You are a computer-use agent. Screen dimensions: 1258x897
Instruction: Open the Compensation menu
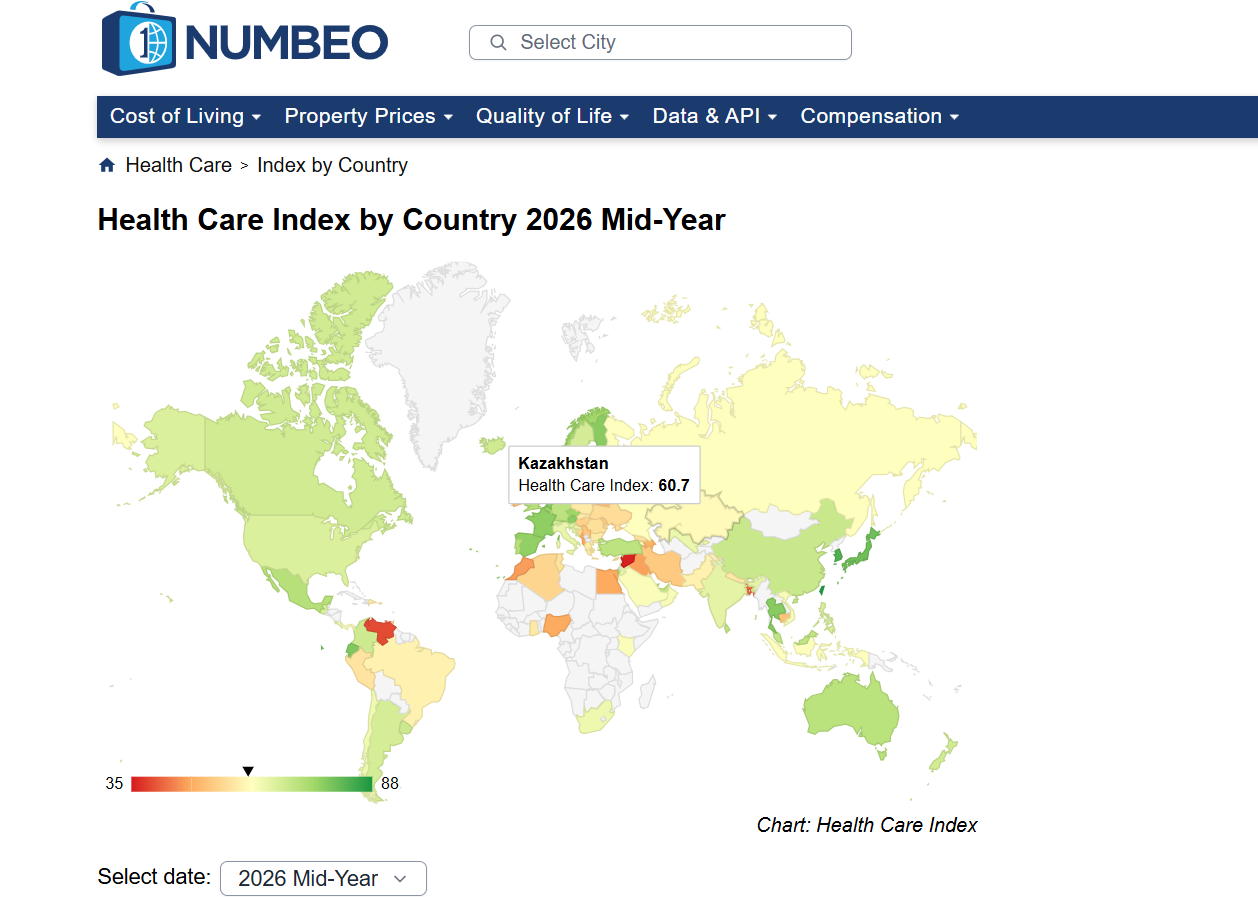tap(879, 116)
